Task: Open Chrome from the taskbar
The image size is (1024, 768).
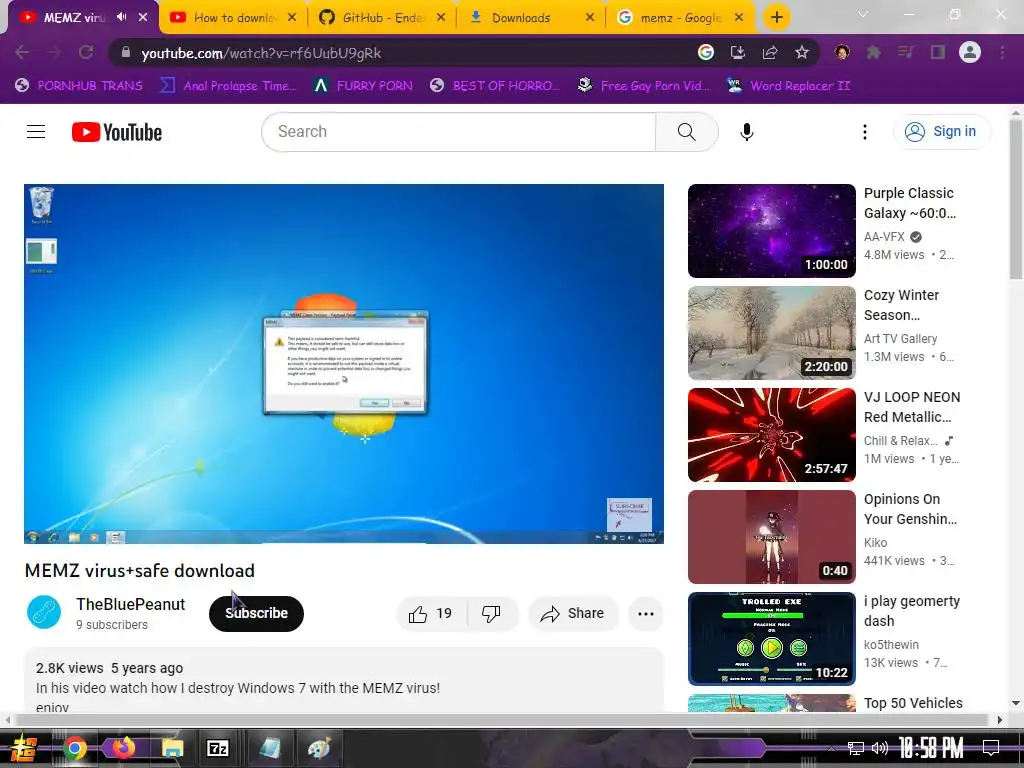Action: coord(74,748)
